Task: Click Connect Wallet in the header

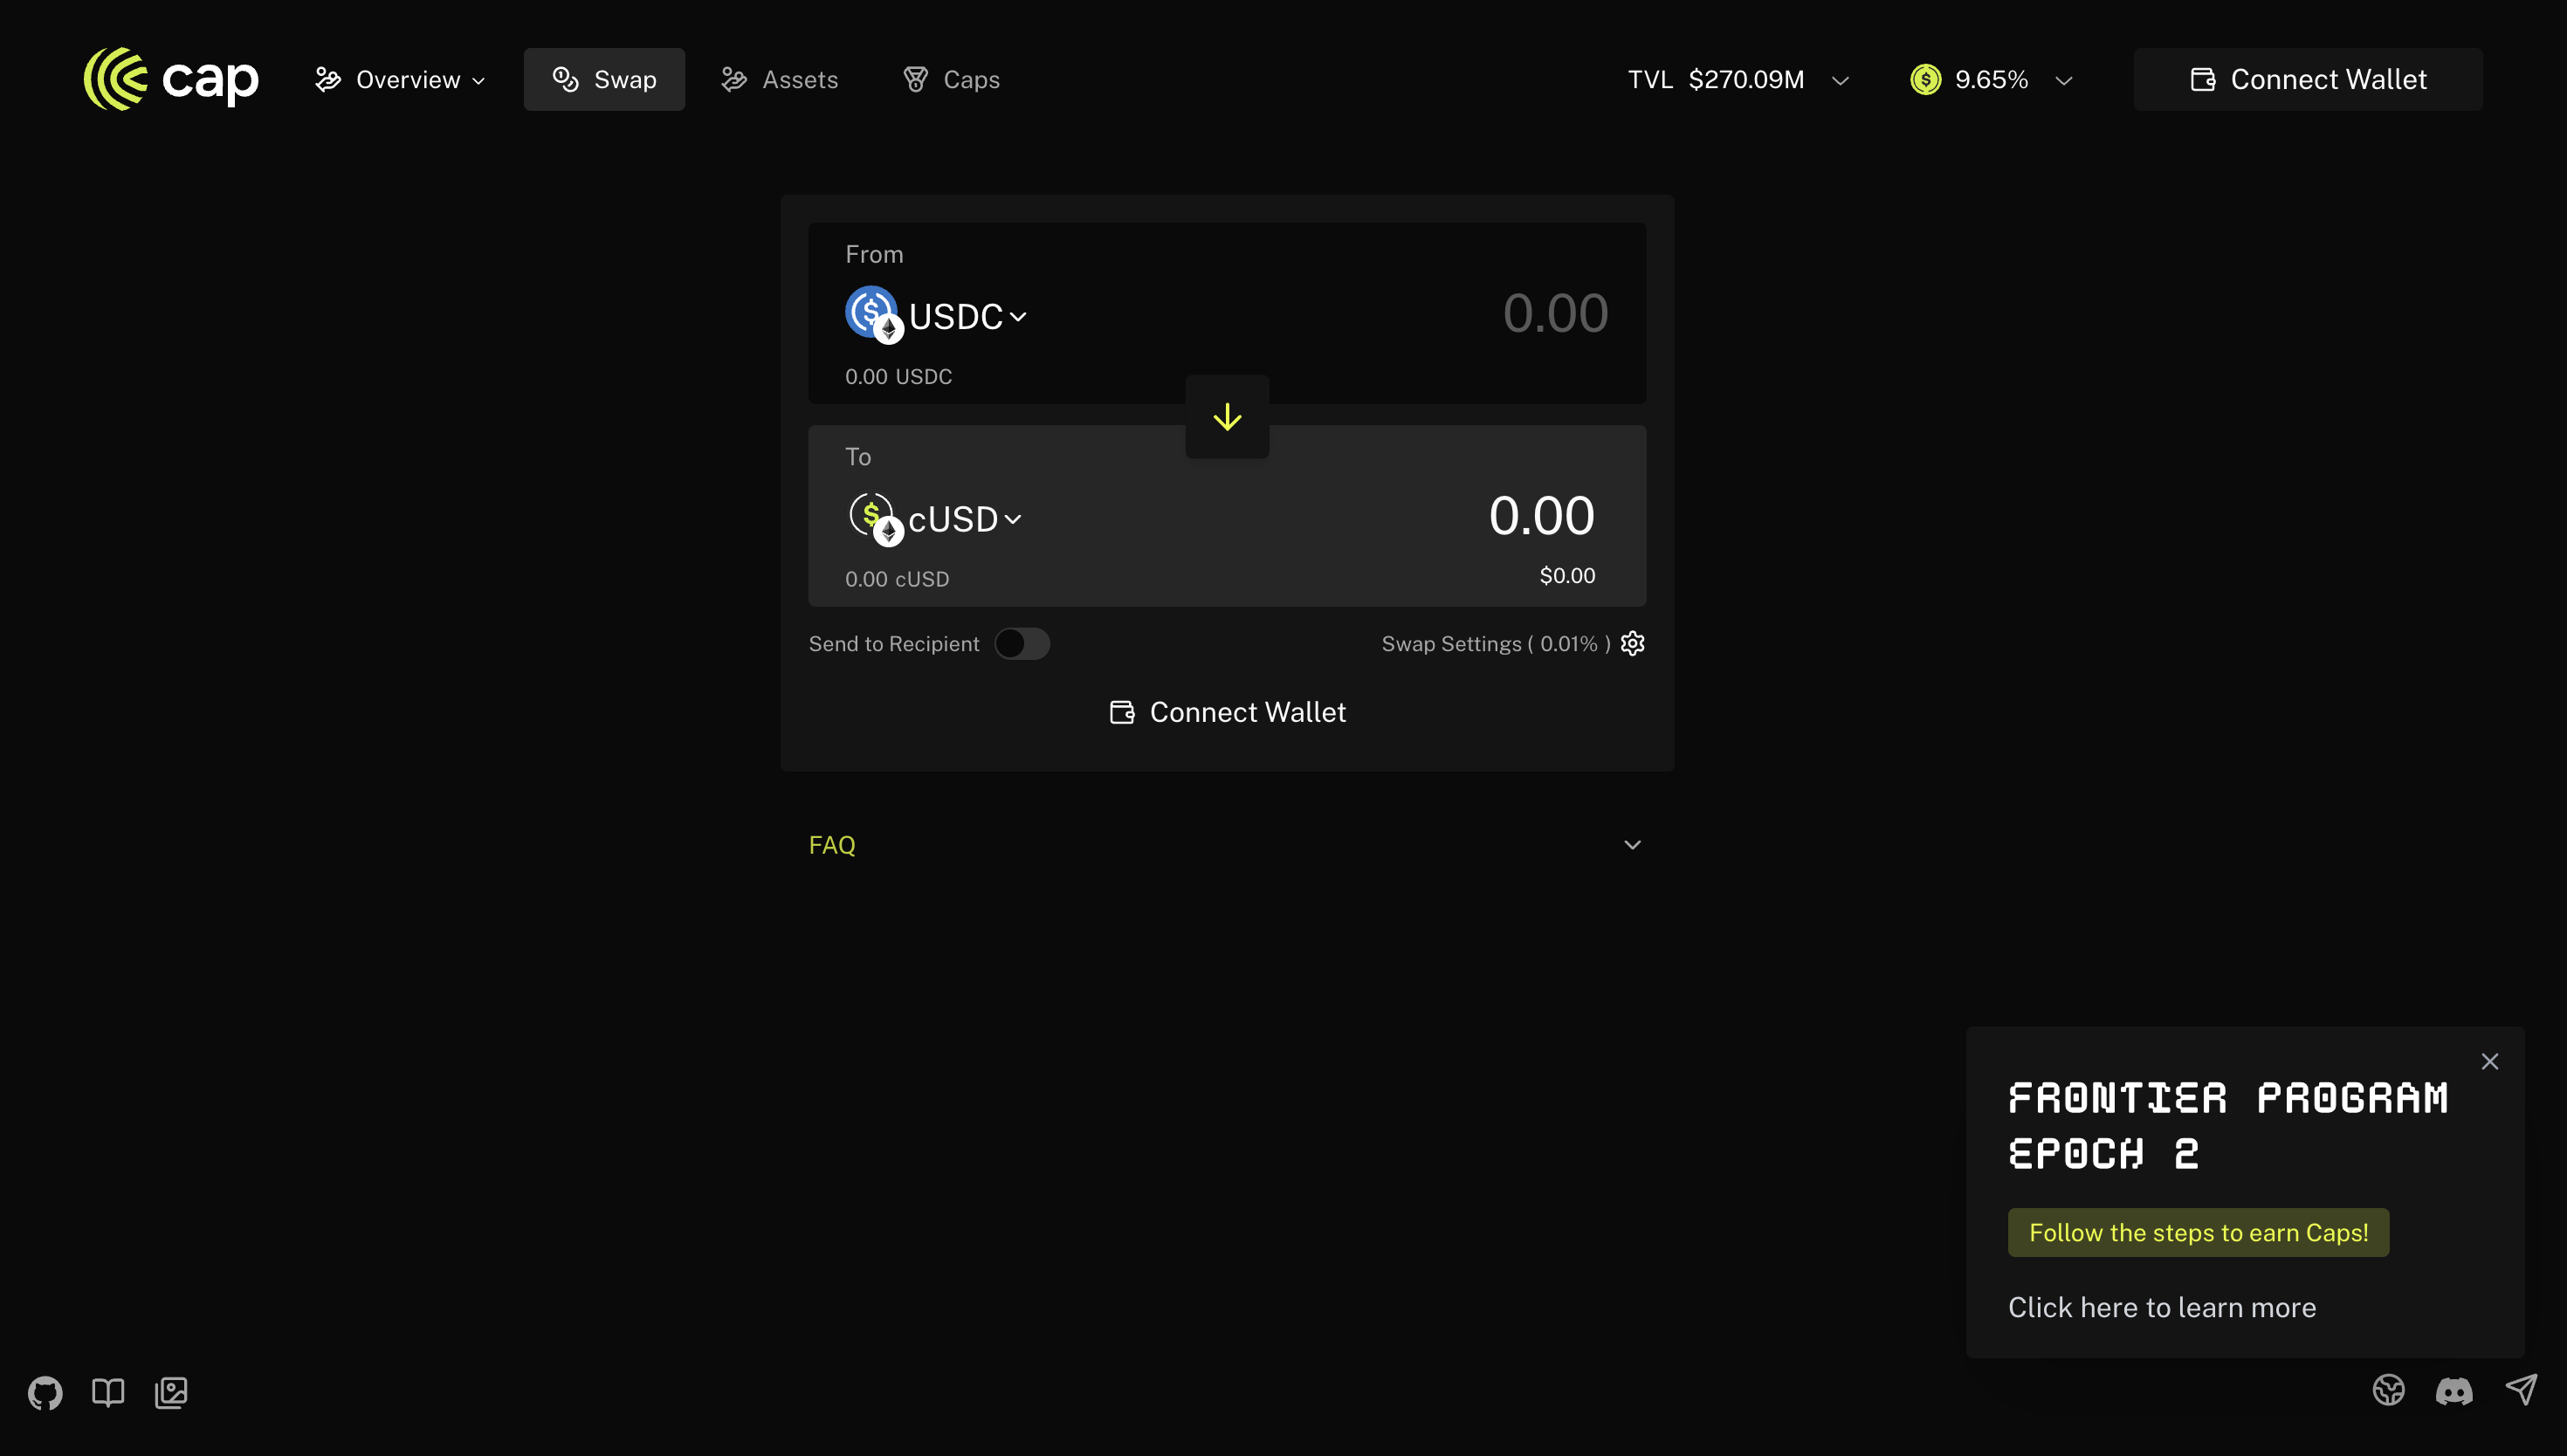Action: [2307, 80]
